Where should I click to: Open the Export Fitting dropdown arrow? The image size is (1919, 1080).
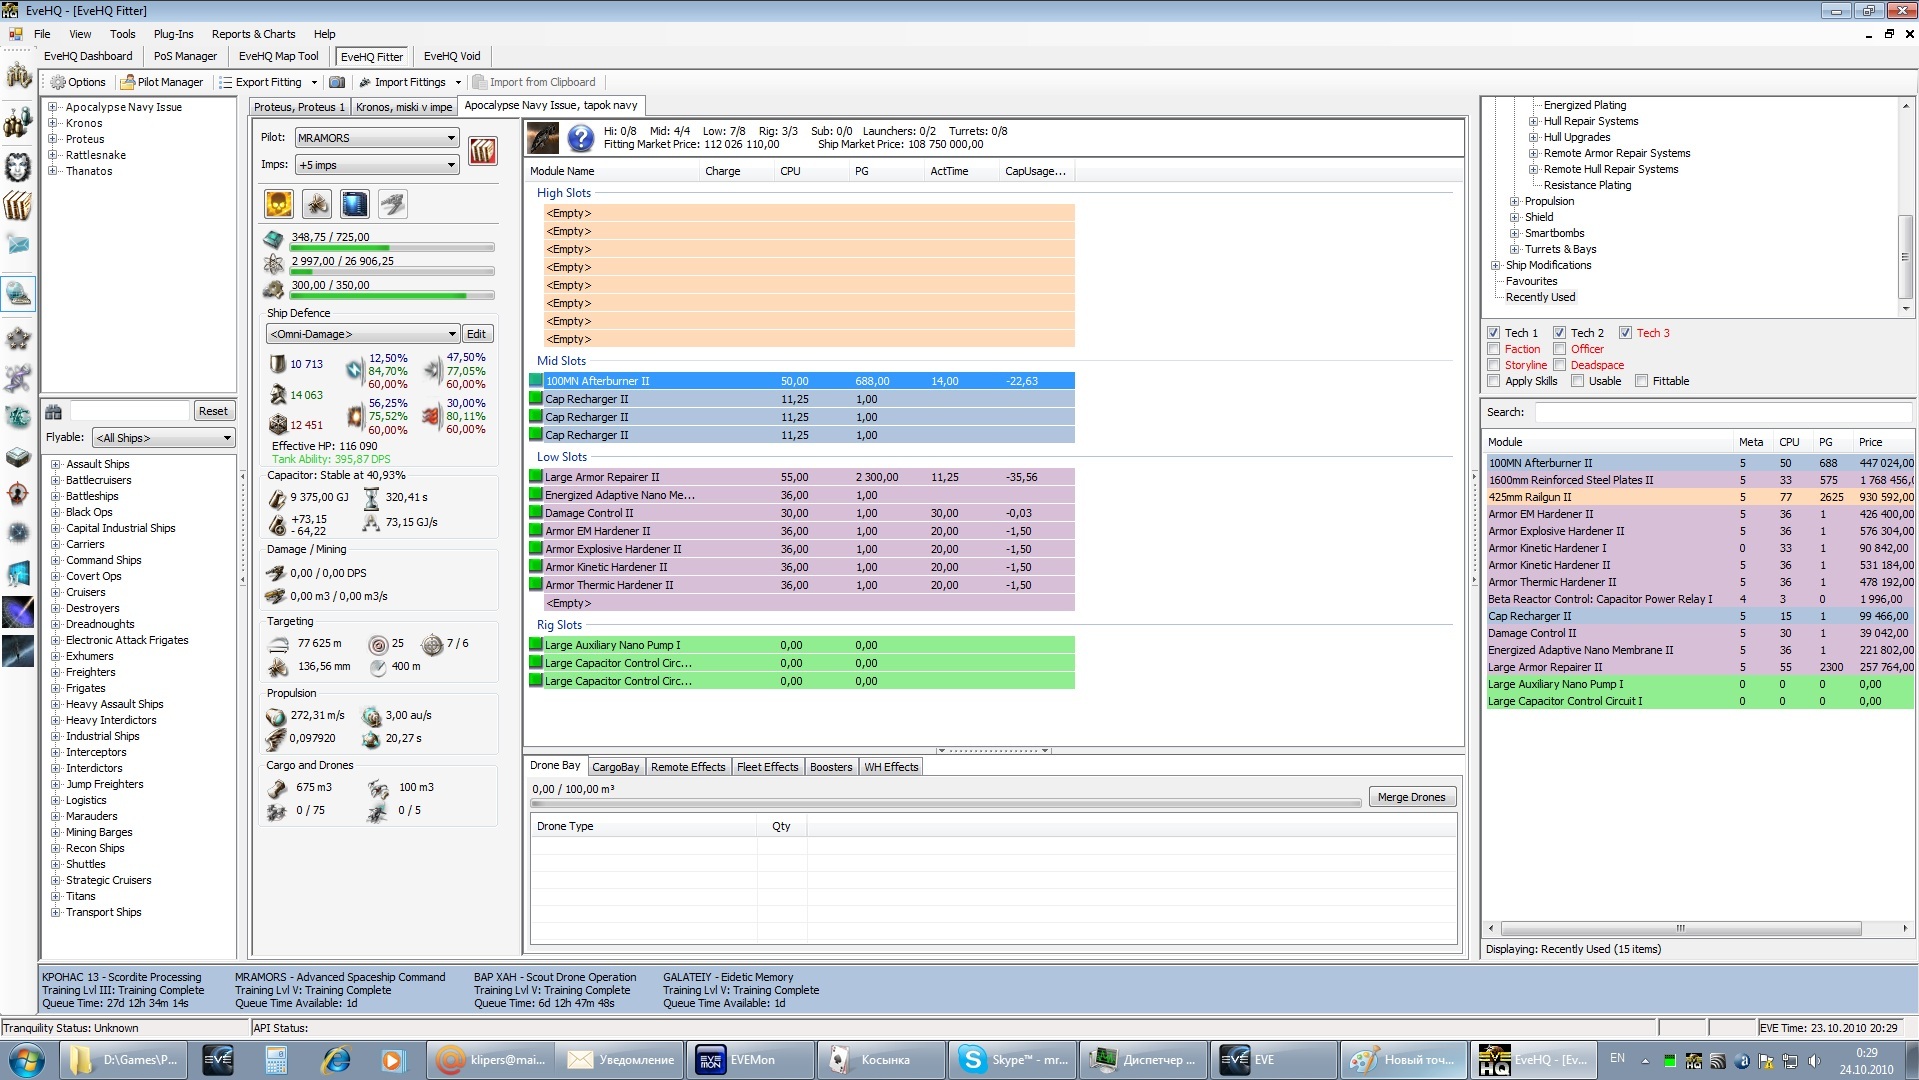pos(314,82)
